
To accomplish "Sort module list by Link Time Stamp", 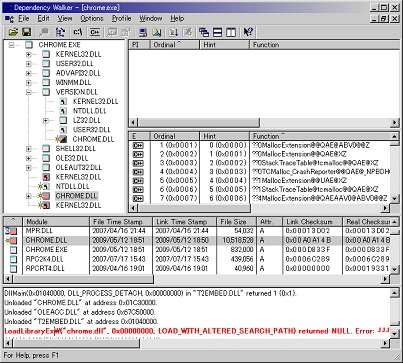I will [x=184, y=222].
